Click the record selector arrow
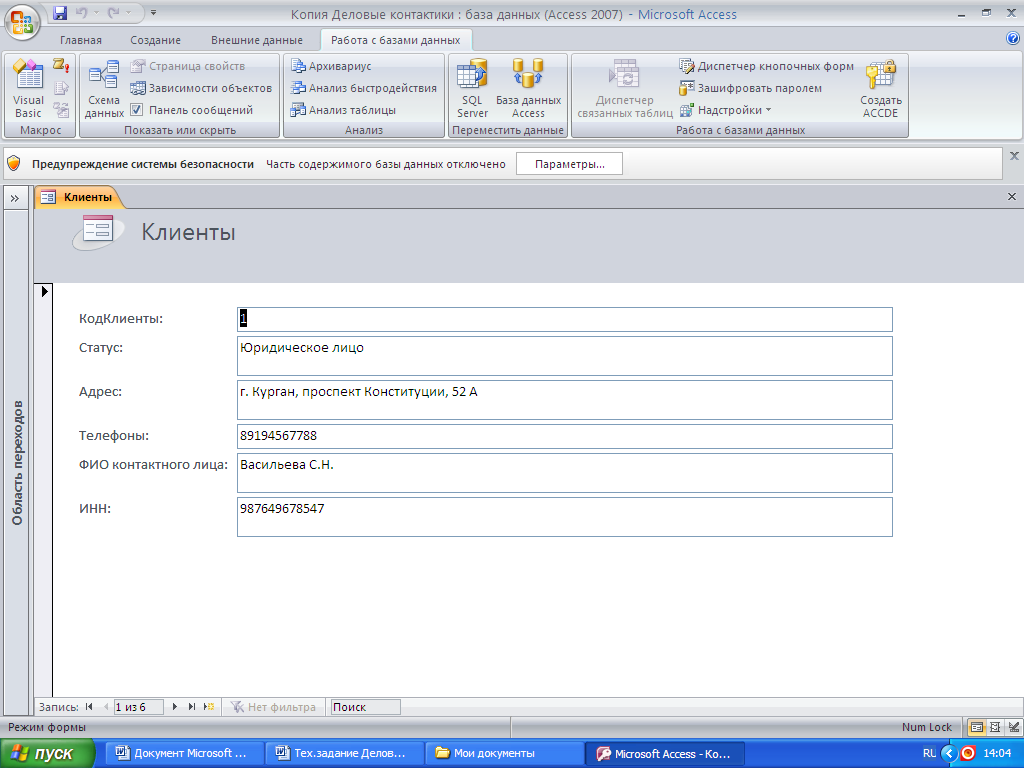 coord(44,291)
